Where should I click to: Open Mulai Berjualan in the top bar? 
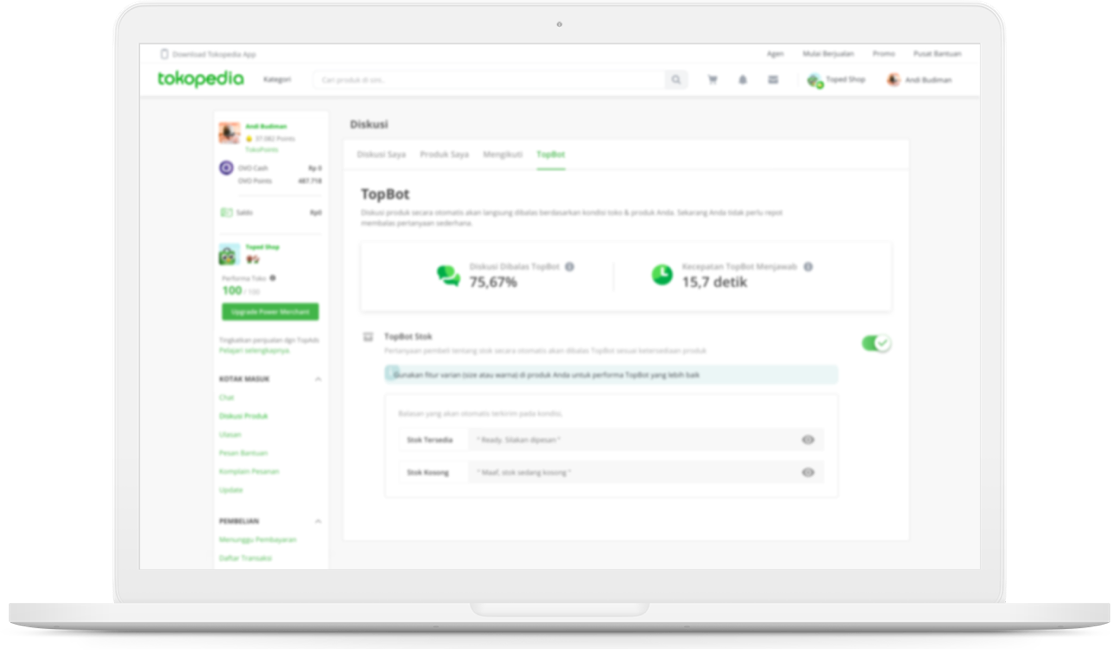(x=828, y=54)
